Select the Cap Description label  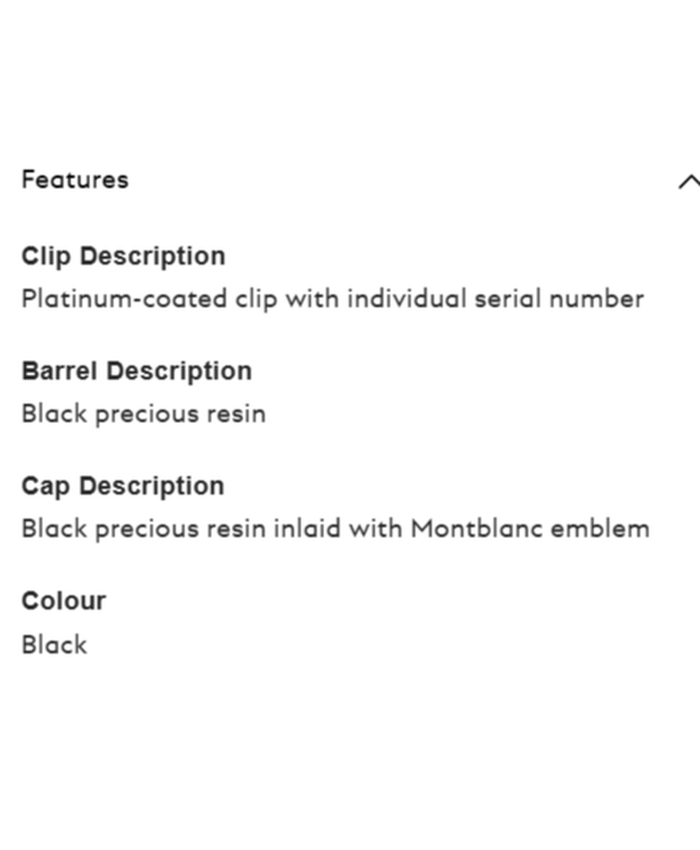122,486
